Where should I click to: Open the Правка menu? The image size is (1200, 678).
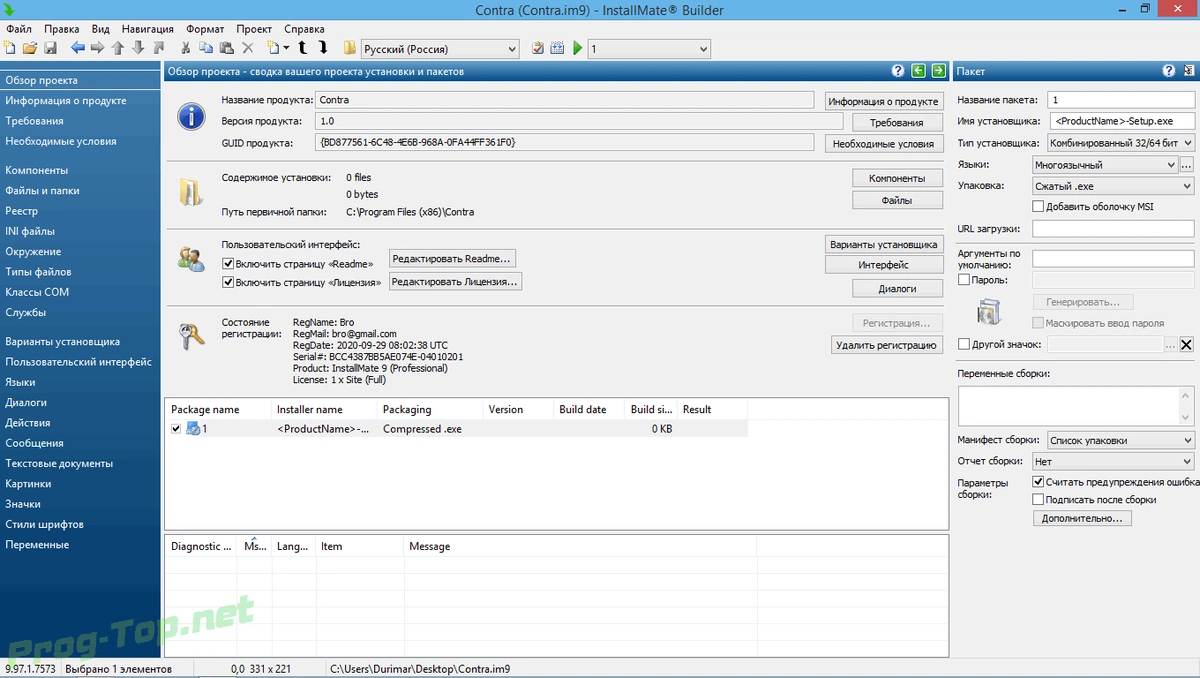coord(62,29)
